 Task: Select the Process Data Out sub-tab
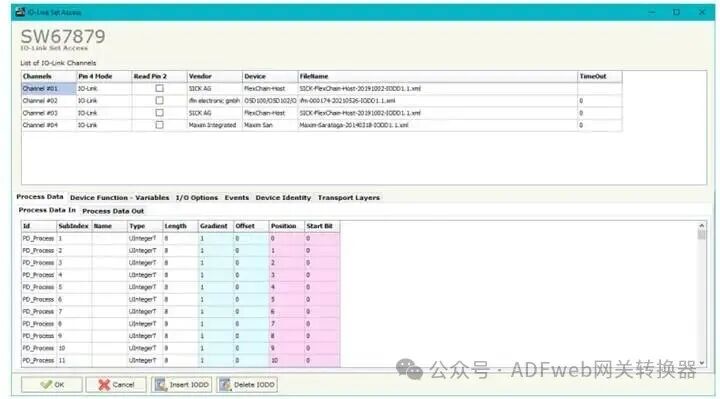point(113,211)
